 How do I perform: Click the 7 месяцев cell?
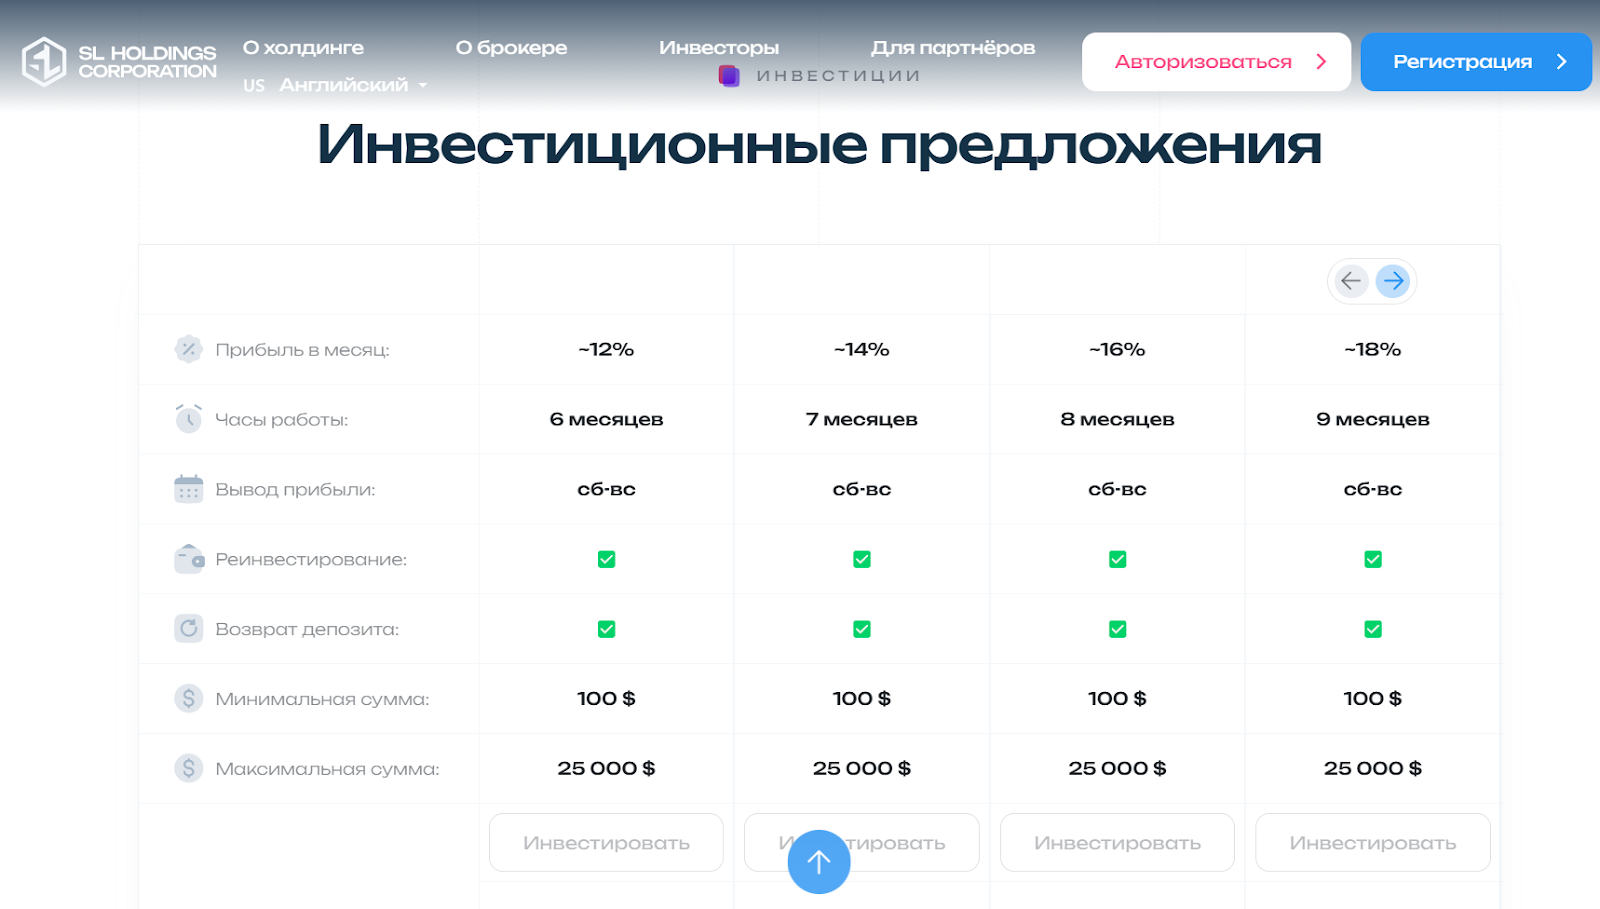(x=862, y=419)
